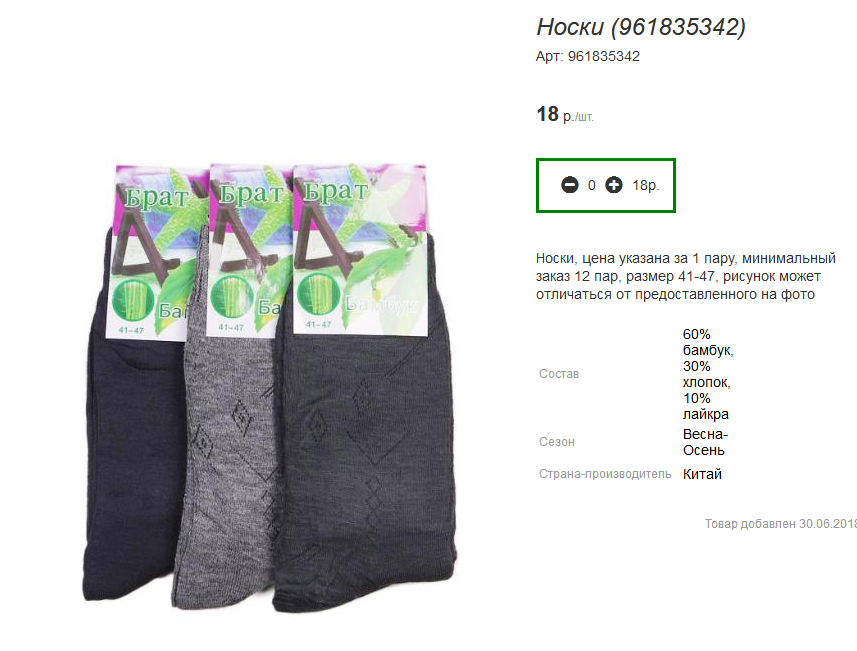The height and width of the screenshot is (651, 857).
Task: Select the Весна-Осень season value
Action: [705, 442]
